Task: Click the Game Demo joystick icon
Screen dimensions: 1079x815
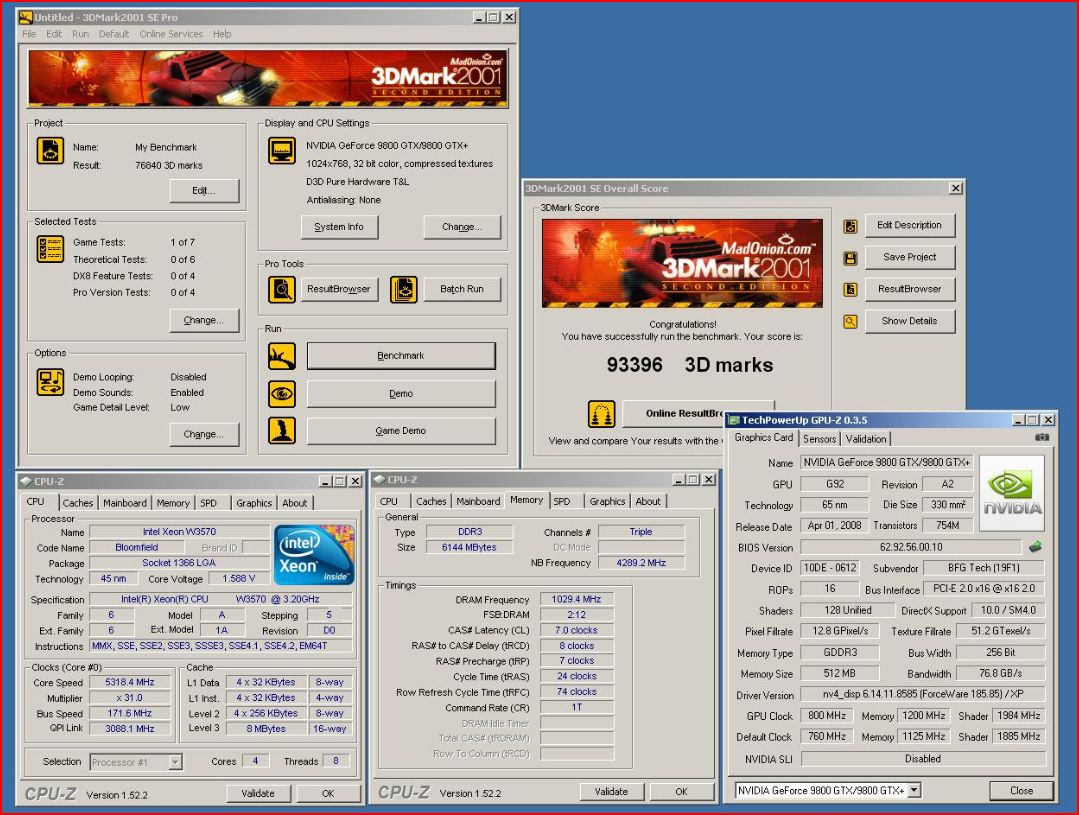Action: (281, 430)
